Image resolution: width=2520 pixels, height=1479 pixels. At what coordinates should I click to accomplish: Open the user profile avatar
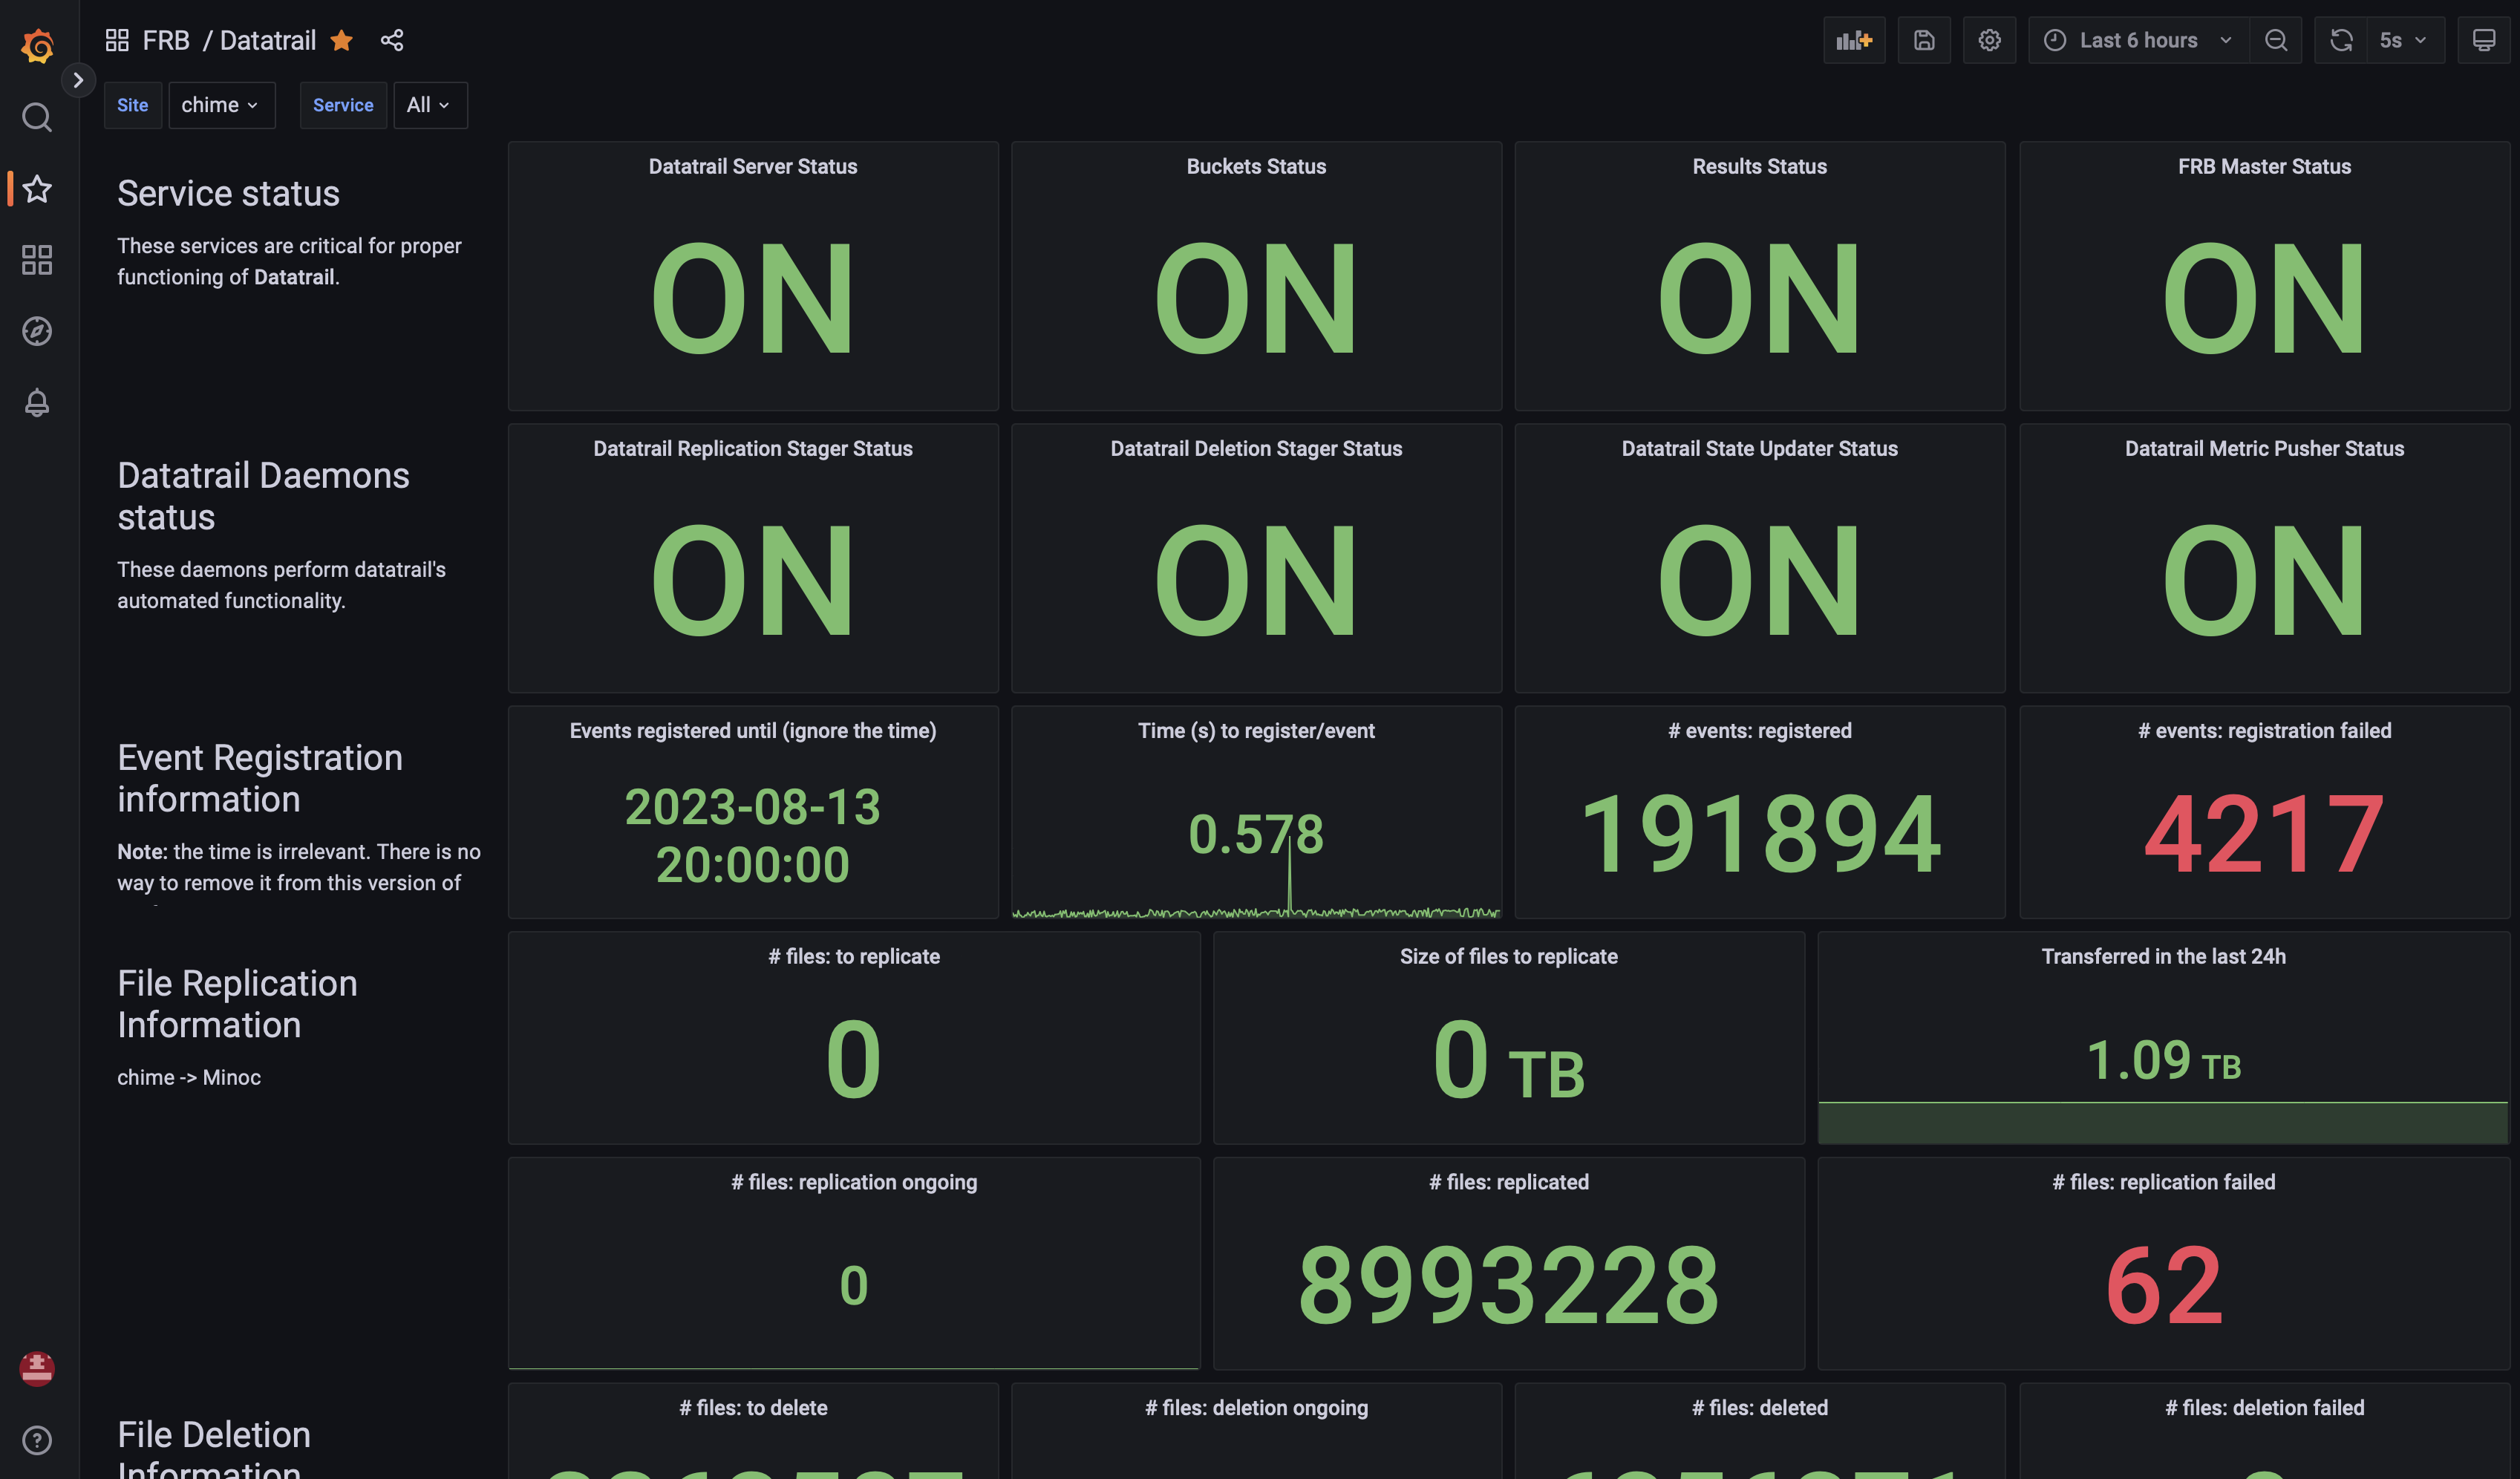[37, 1369]
